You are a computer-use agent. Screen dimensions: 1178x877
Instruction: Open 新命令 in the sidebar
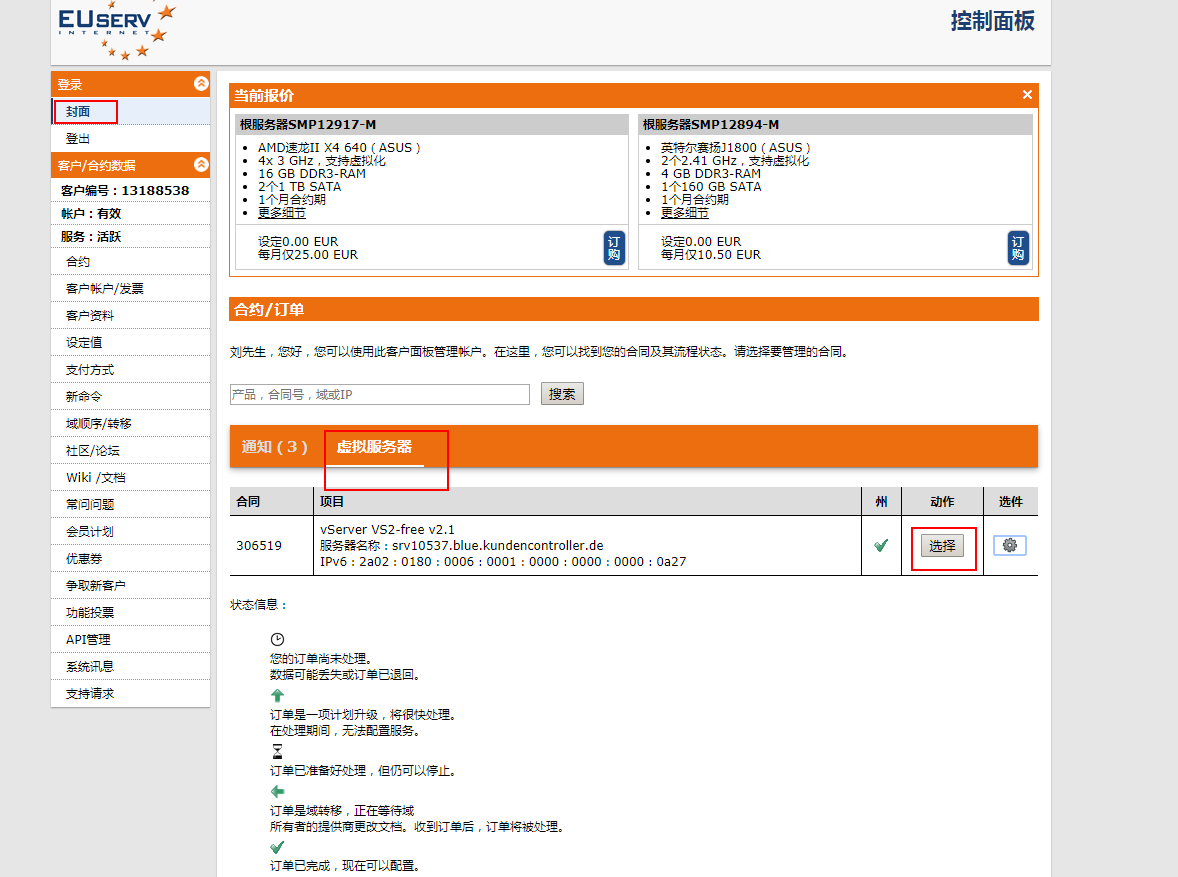pos(83,396)
